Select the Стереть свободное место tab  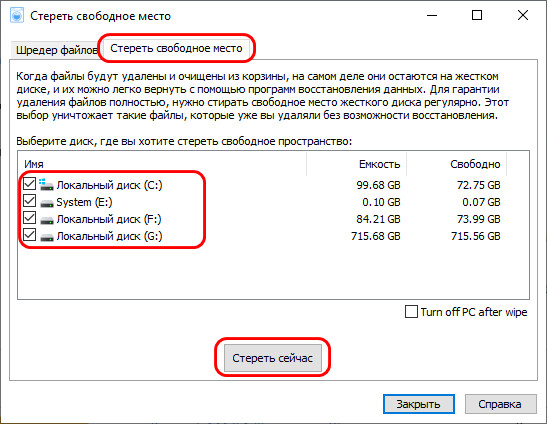pos(176,48)
